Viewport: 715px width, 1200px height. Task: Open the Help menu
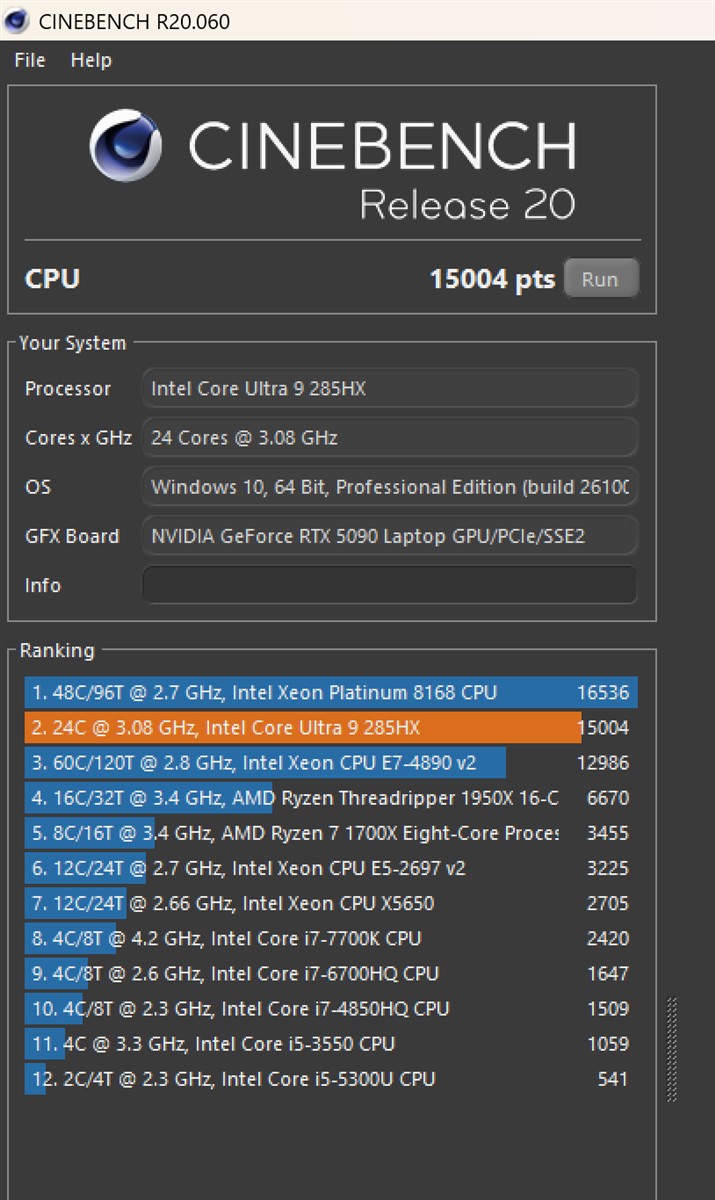[91, 60]
